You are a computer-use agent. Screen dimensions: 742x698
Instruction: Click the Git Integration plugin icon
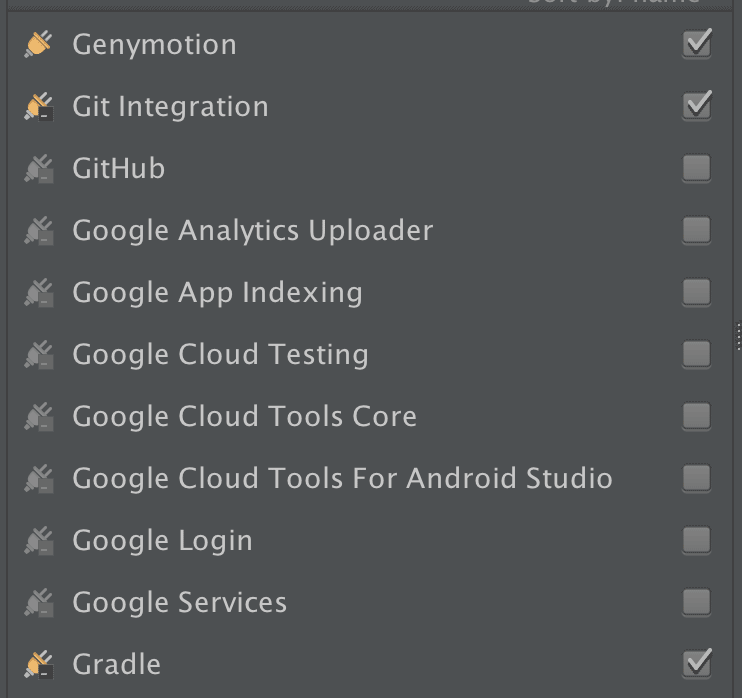38,106
